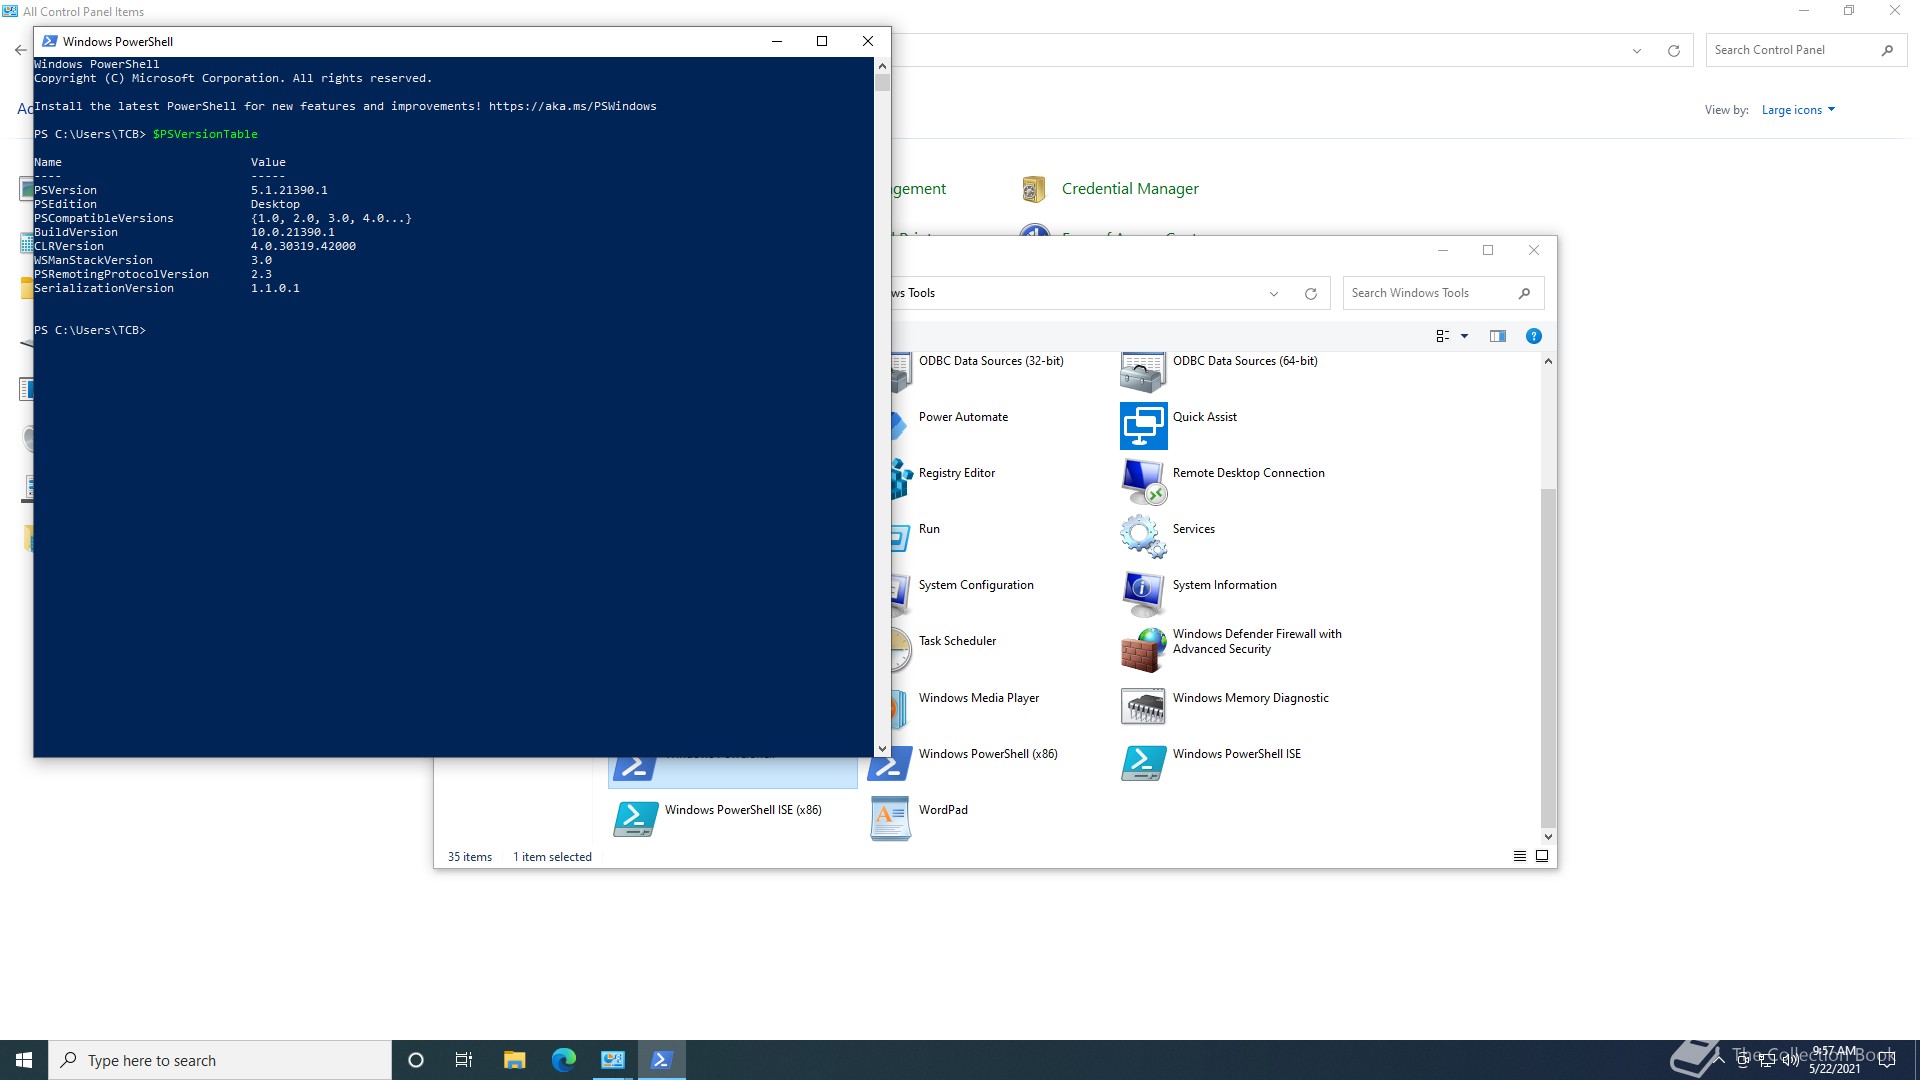
Task: Open Windows Memory Diagnostic icon
Action: pos(1143,706)
